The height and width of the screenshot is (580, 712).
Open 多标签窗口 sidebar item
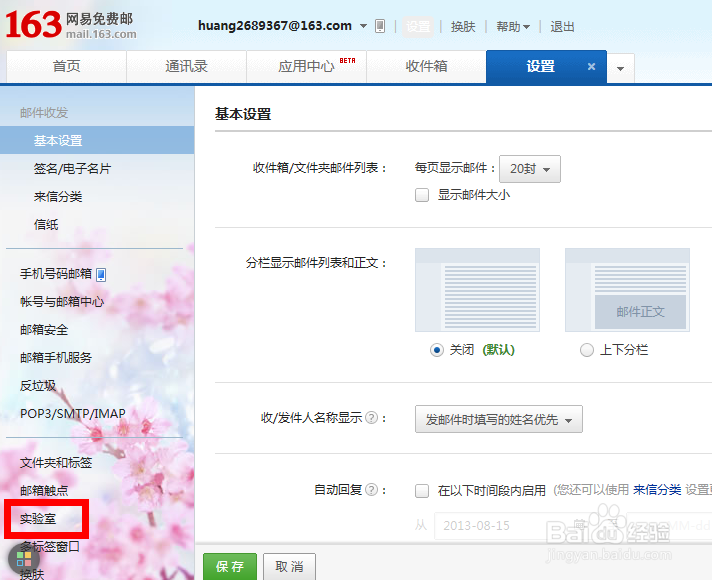click(x=50, y=546)
